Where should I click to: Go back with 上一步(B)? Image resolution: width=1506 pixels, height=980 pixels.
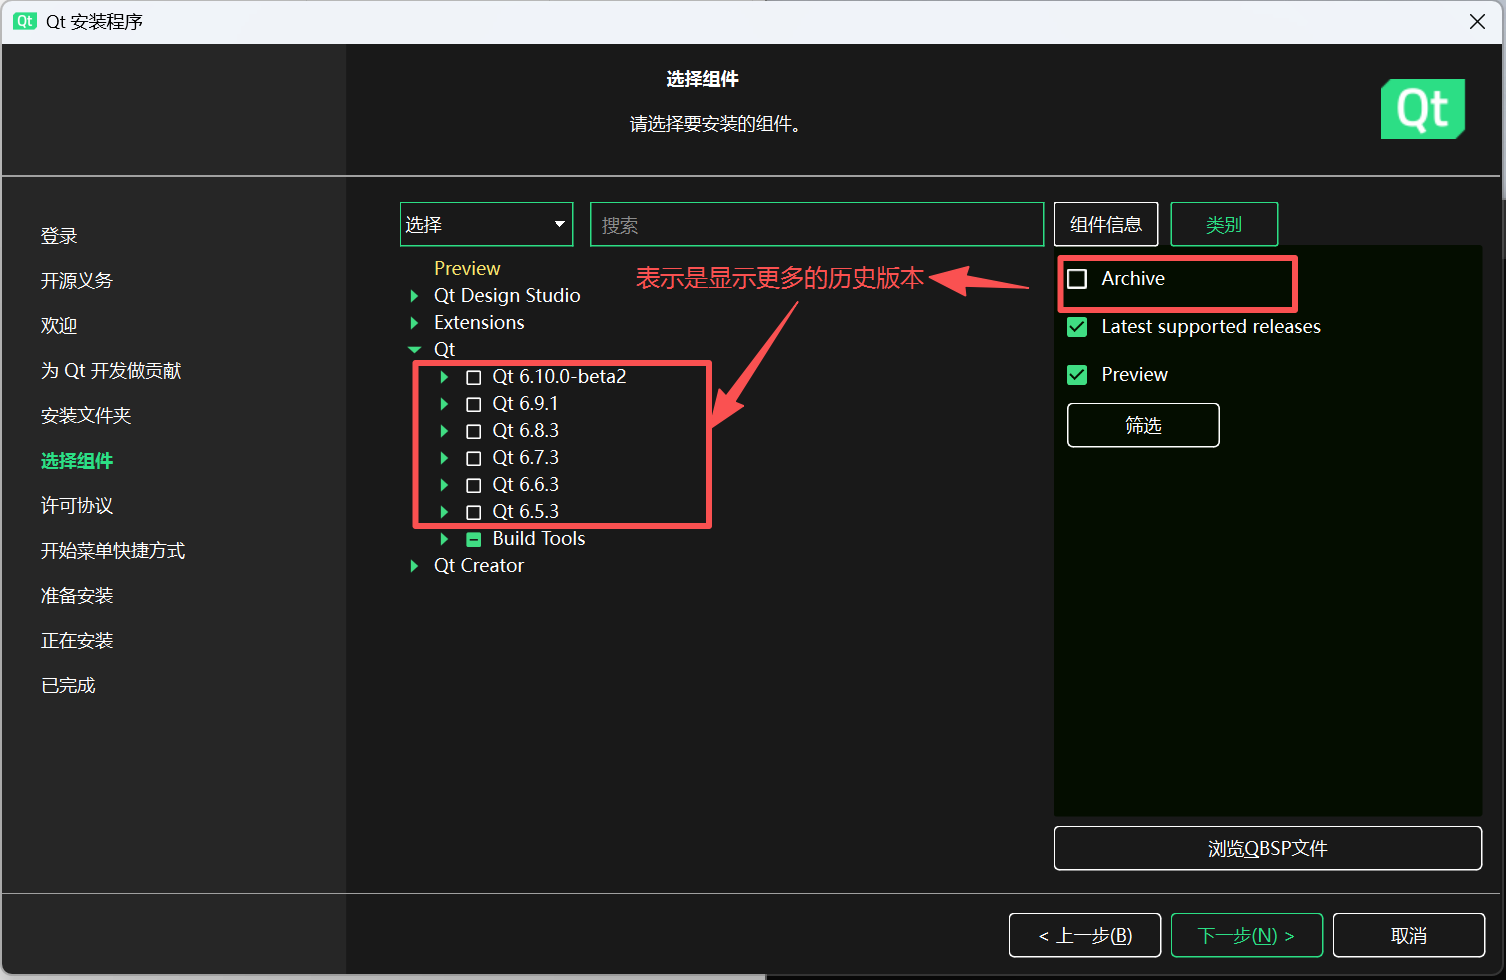tap(1085, 935)
